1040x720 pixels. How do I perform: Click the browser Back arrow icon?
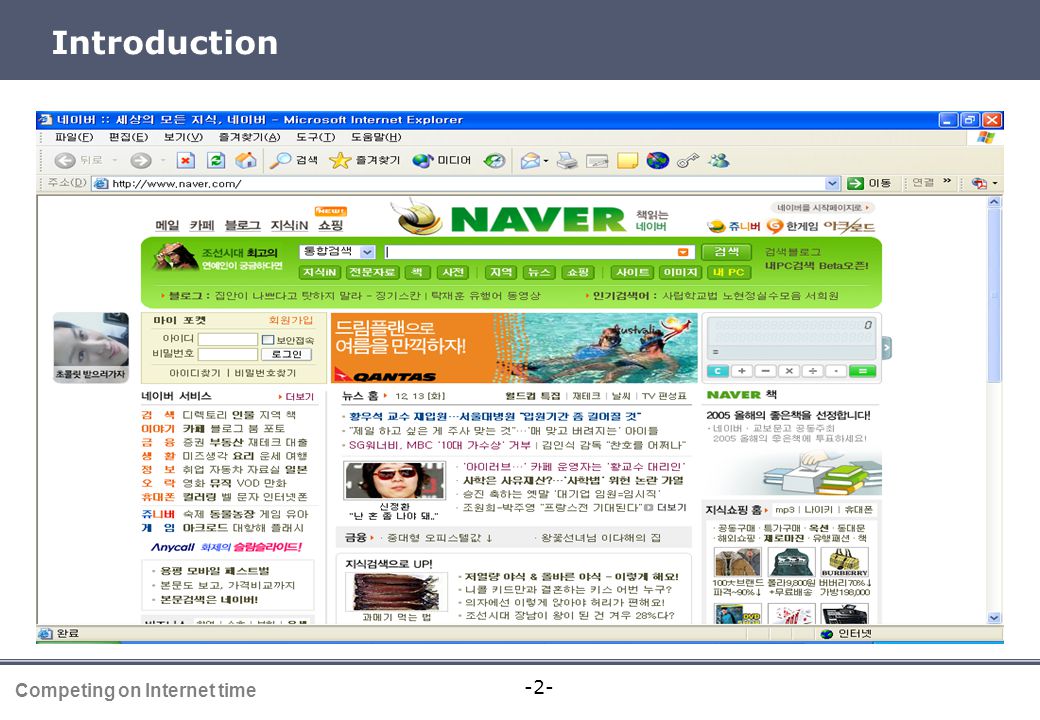pos(64,160)
